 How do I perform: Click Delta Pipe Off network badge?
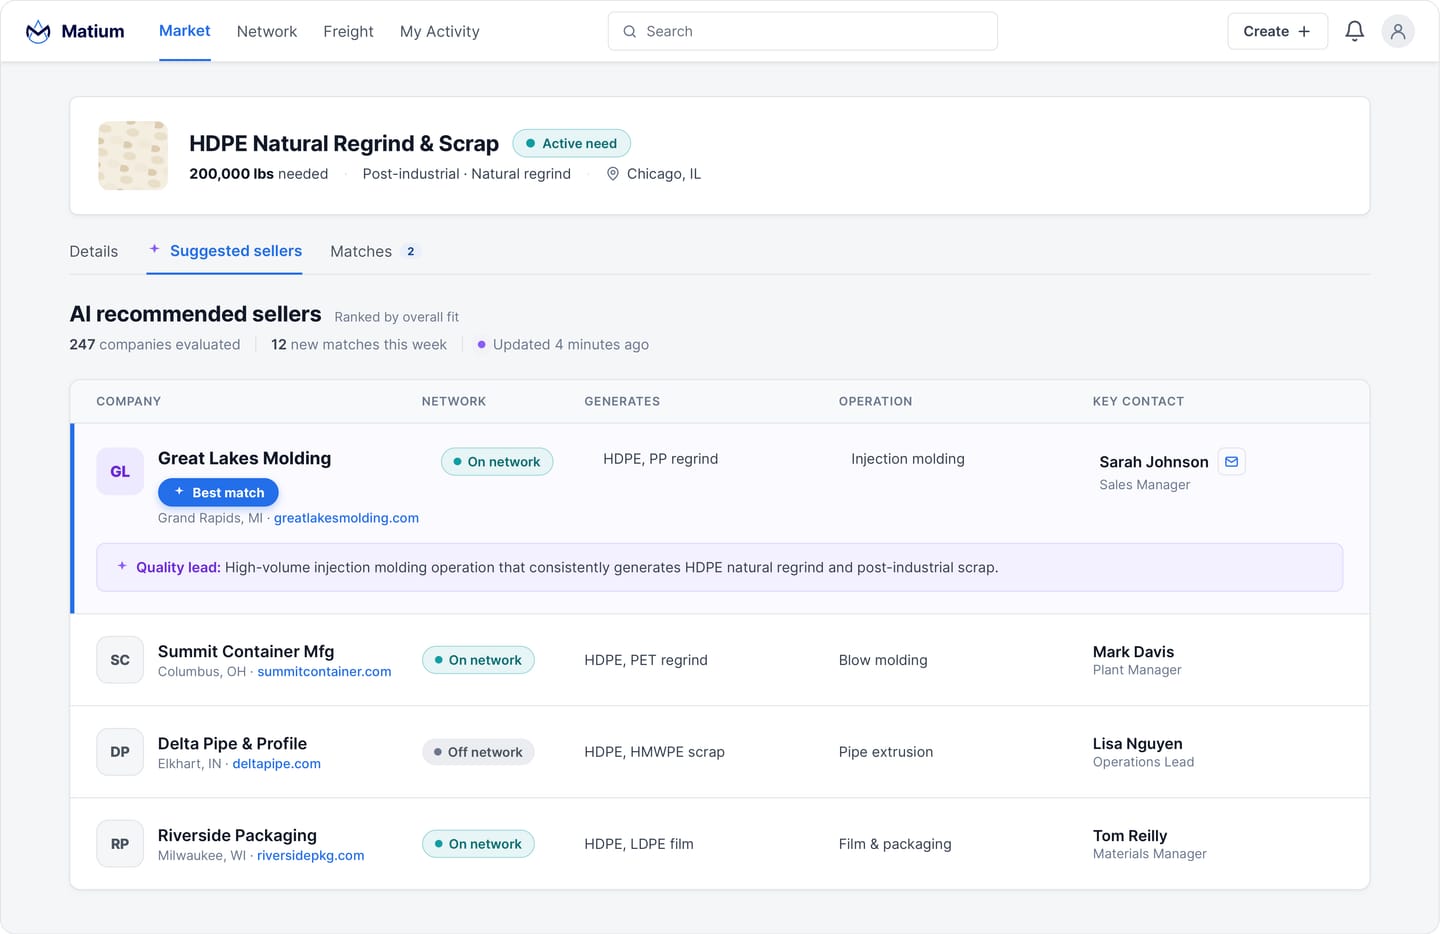click(478, 752)
